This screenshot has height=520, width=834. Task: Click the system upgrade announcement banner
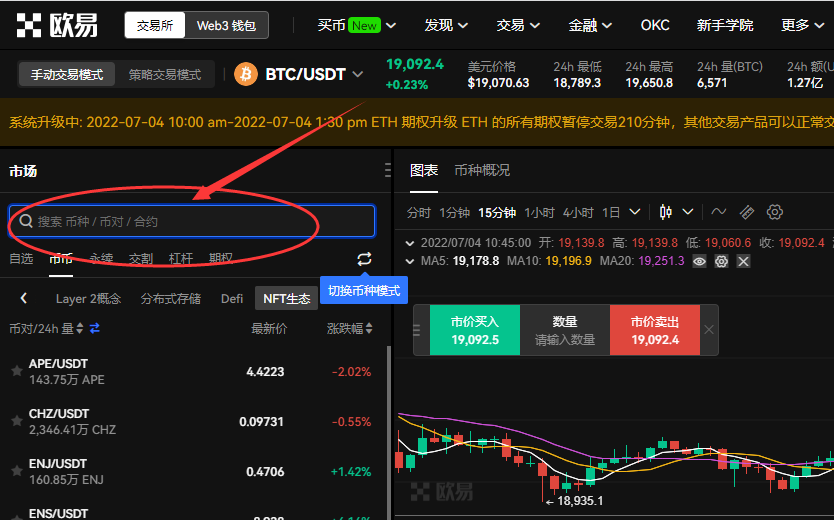417,122
